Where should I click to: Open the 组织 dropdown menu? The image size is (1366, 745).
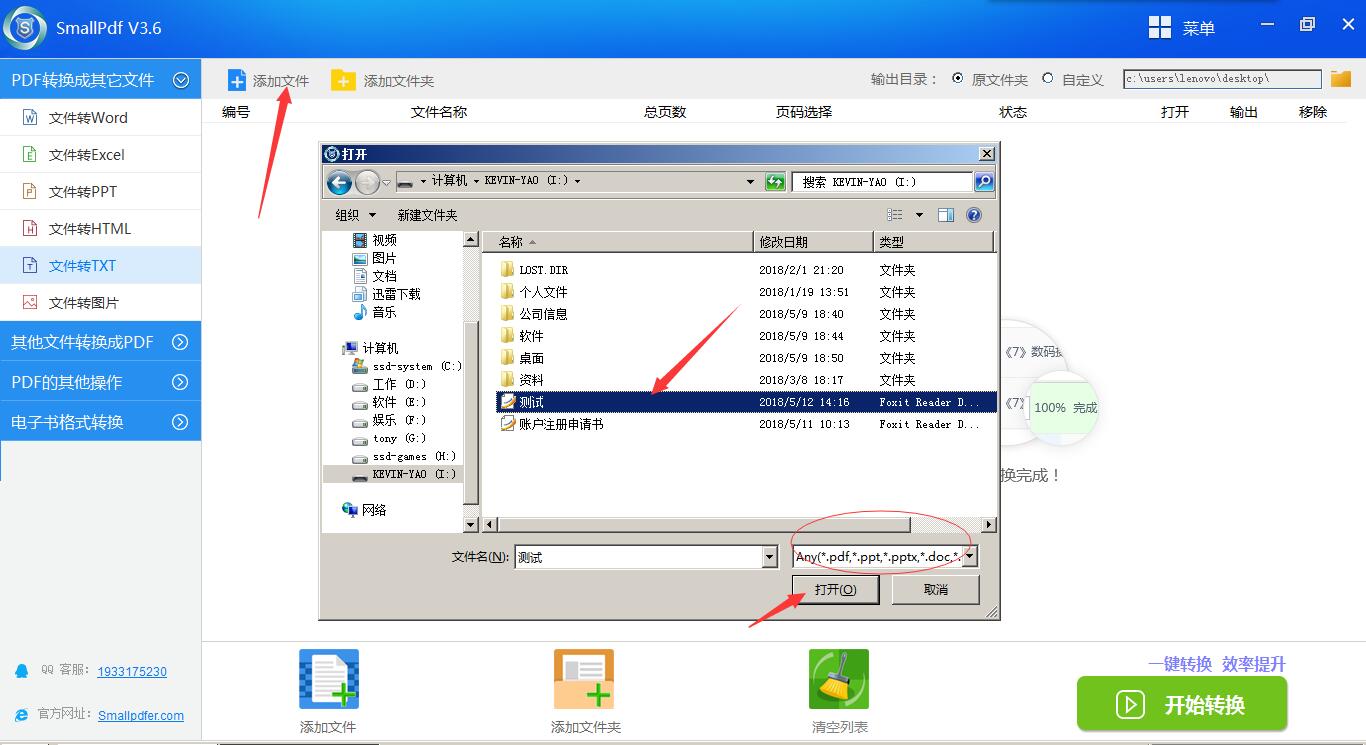tap(356, 215)
